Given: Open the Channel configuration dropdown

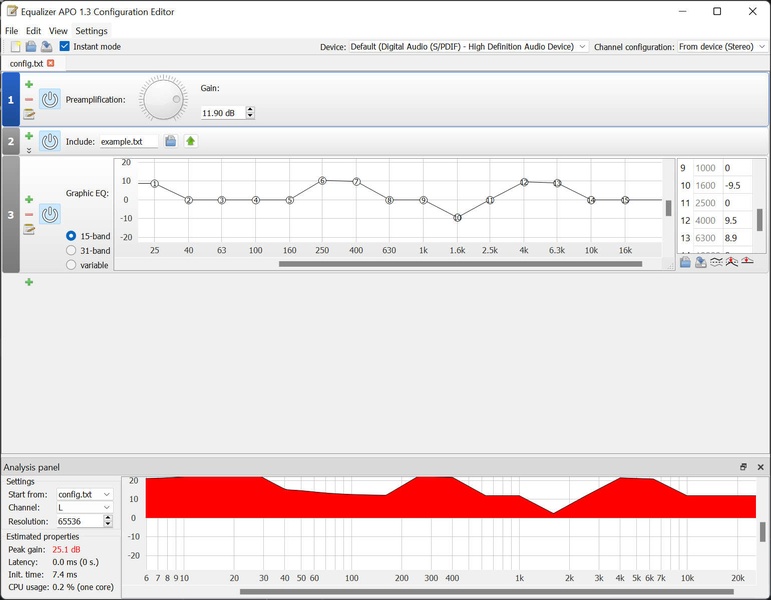Looking at the screenshot, I should pos(720,47).
